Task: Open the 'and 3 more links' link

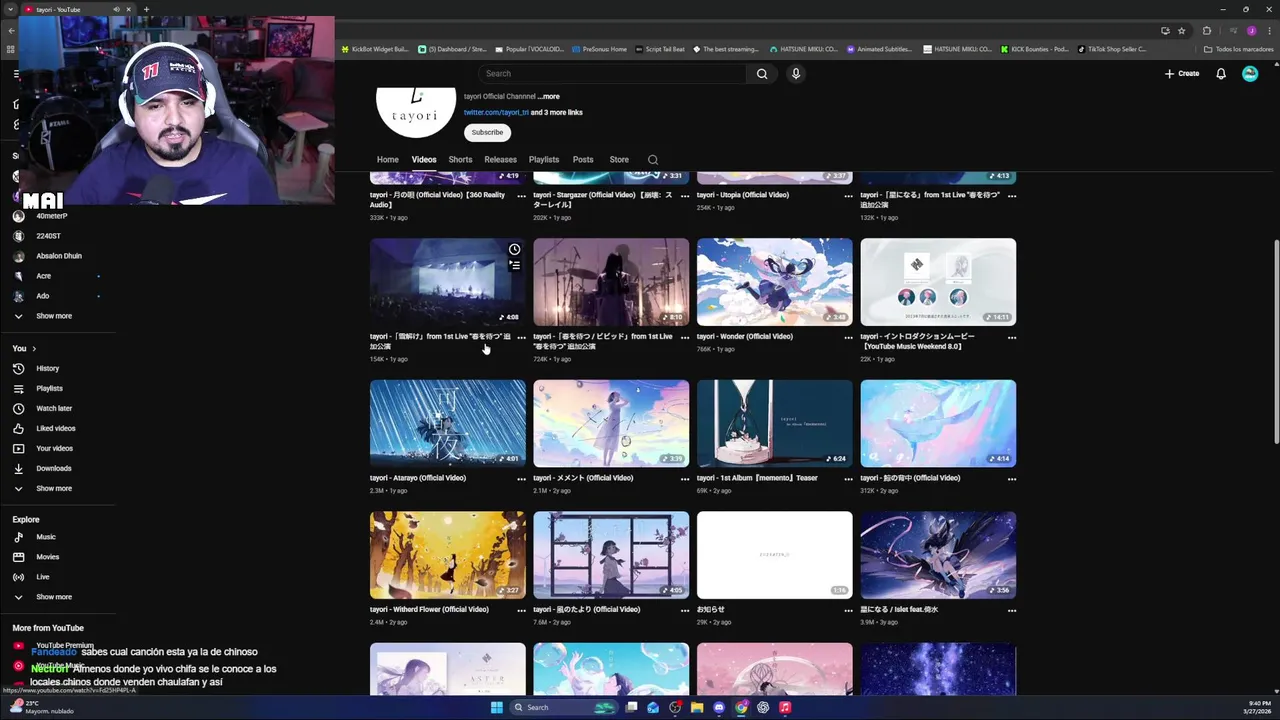Action: click(x=556, y=112)
